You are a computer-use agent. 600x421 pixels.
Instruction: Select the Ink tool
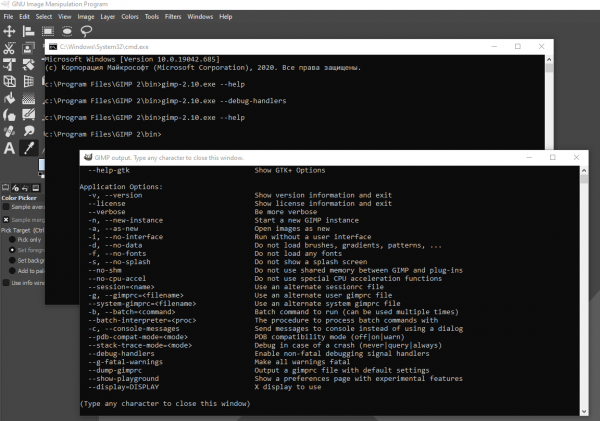pos(9,114)
